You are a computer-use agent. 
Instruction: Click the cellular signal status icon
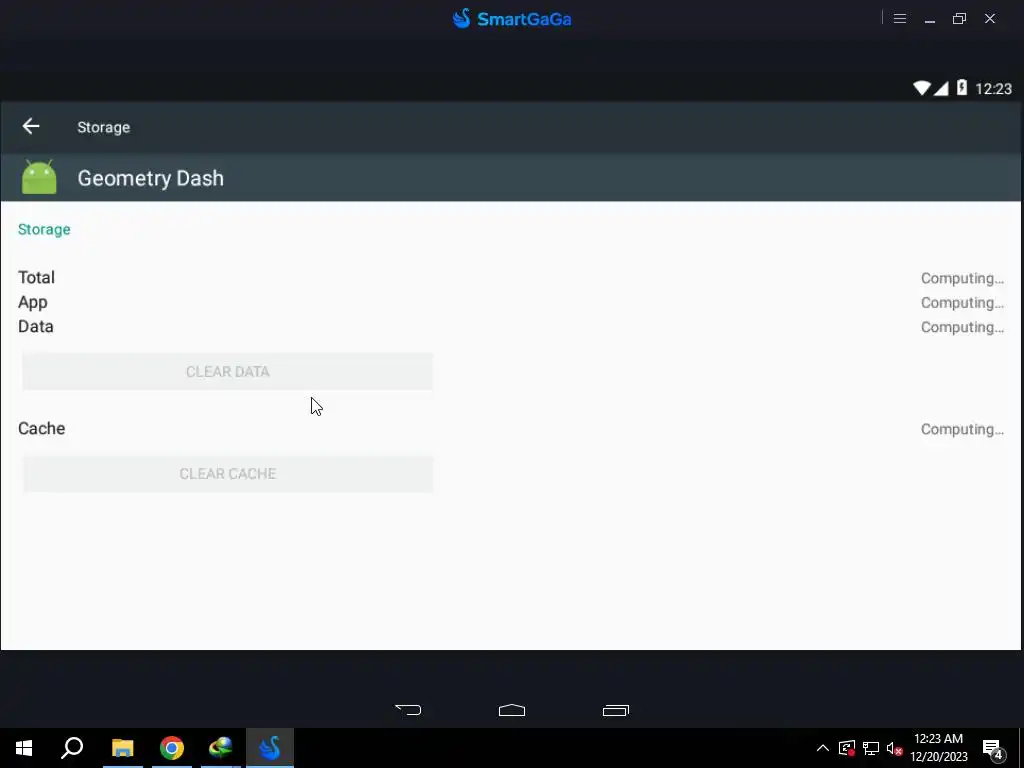pos(941,88)
